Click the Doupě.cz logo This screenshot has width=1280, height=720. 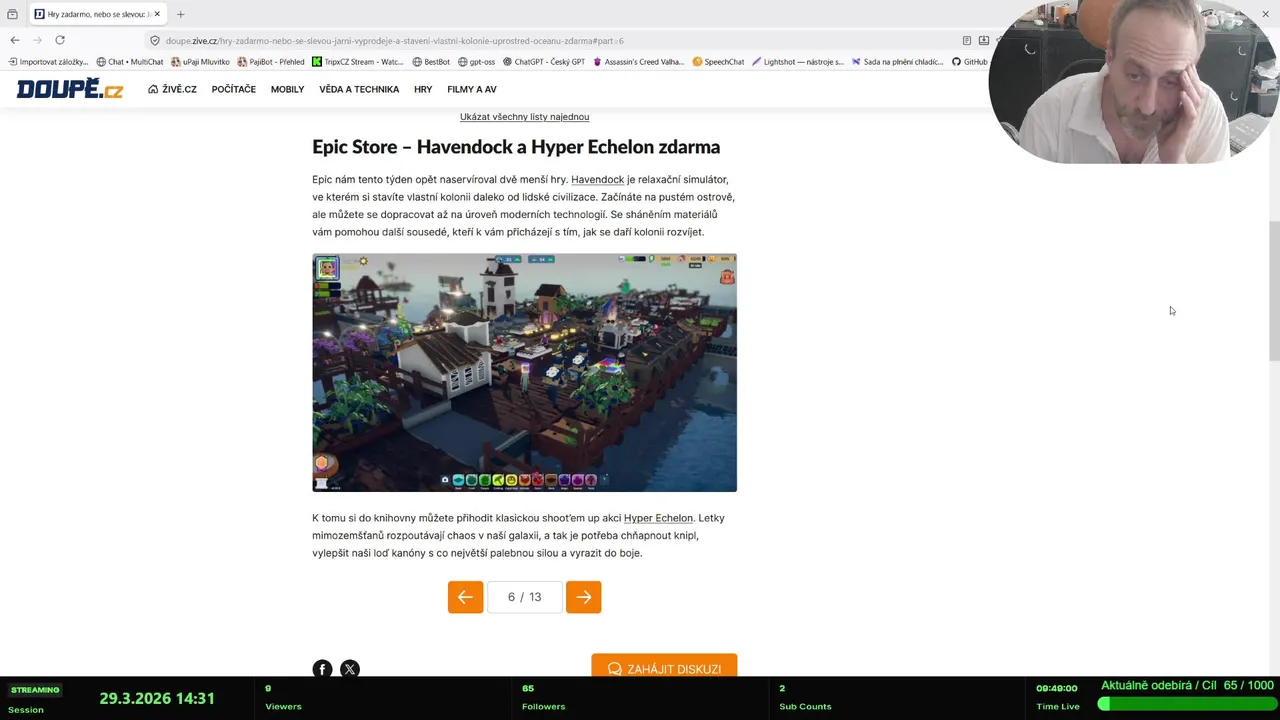(70, 89)
